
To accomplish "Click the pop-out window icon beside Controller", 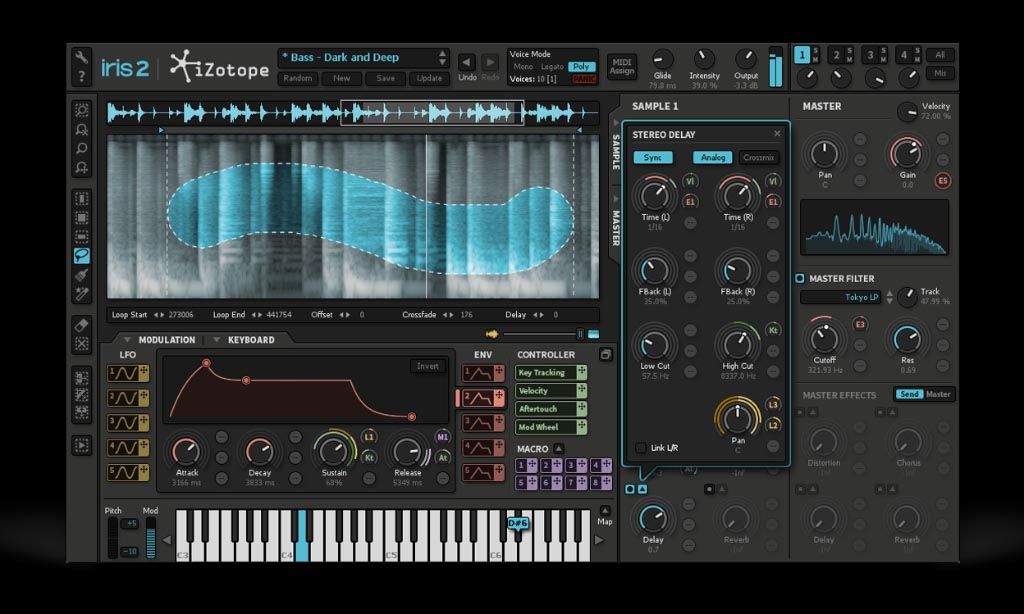I will pyautogui.click(x=605, y=355).
